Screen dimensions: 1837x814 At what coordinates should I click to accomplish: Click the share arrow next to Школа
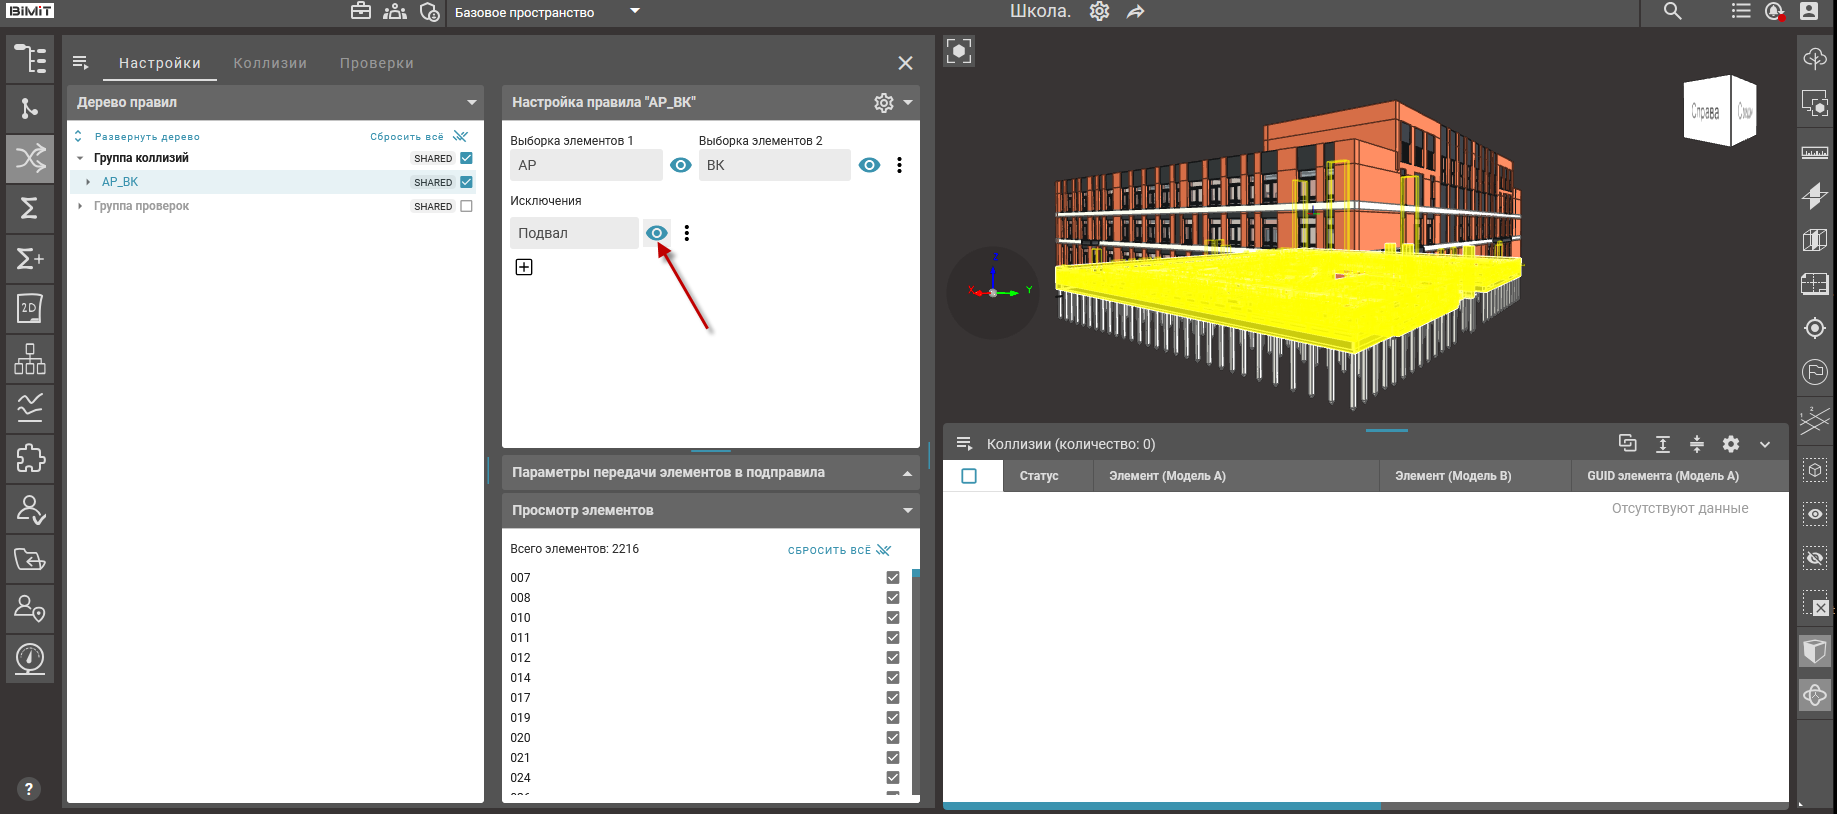pyautogui.click(x=1135, y=12)
